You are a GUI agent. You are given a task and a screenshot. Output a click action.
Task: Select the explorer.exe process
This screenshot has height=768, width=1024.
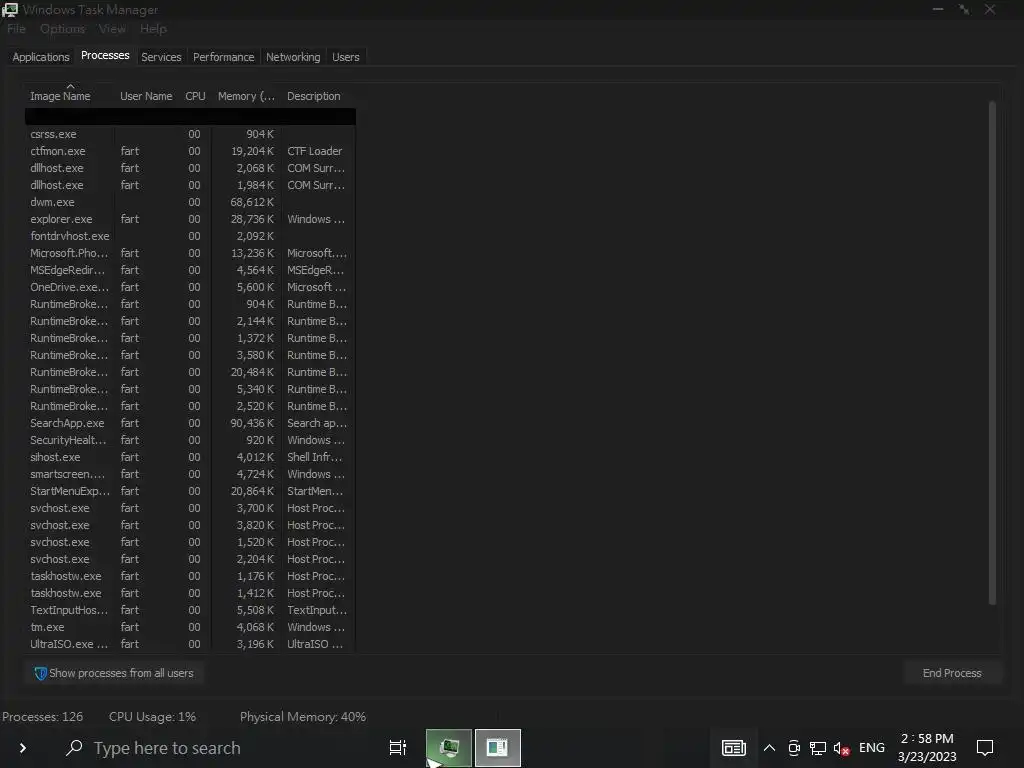click(x=190, y=219)
